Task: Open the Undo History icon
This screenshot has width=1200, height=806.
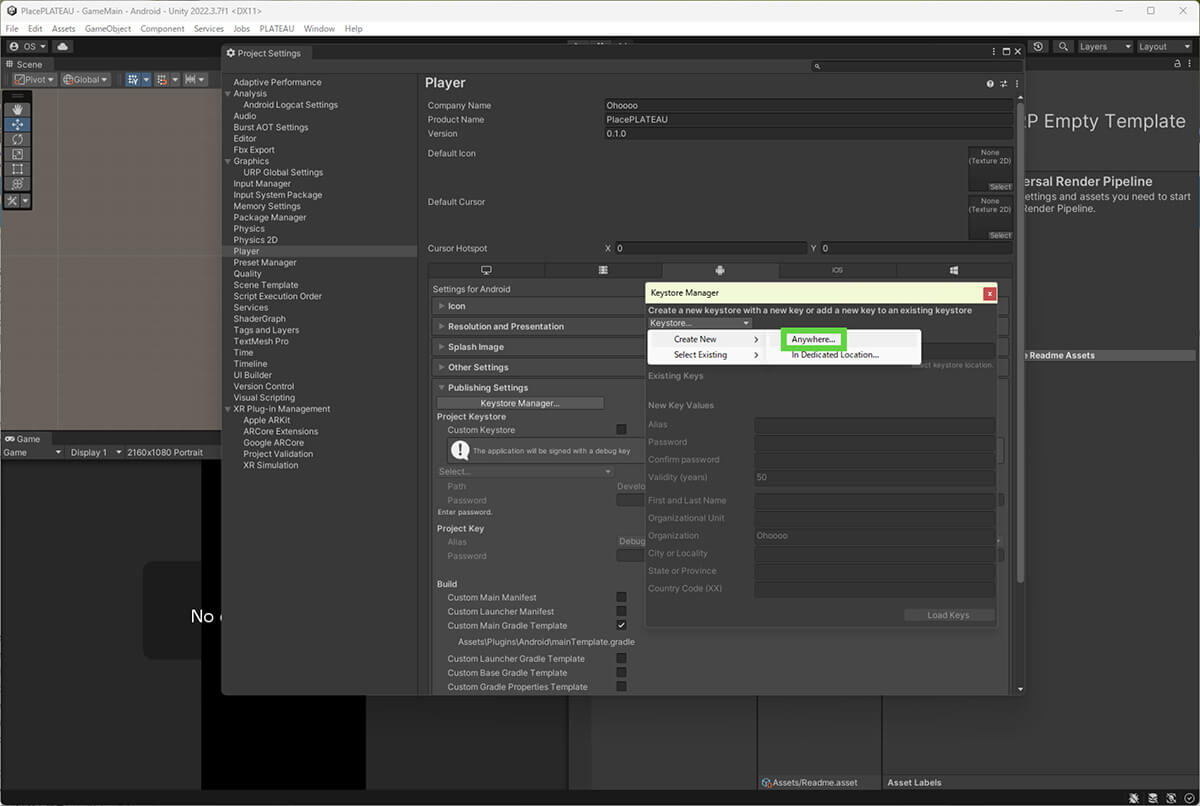Action: pos(1039,47)
